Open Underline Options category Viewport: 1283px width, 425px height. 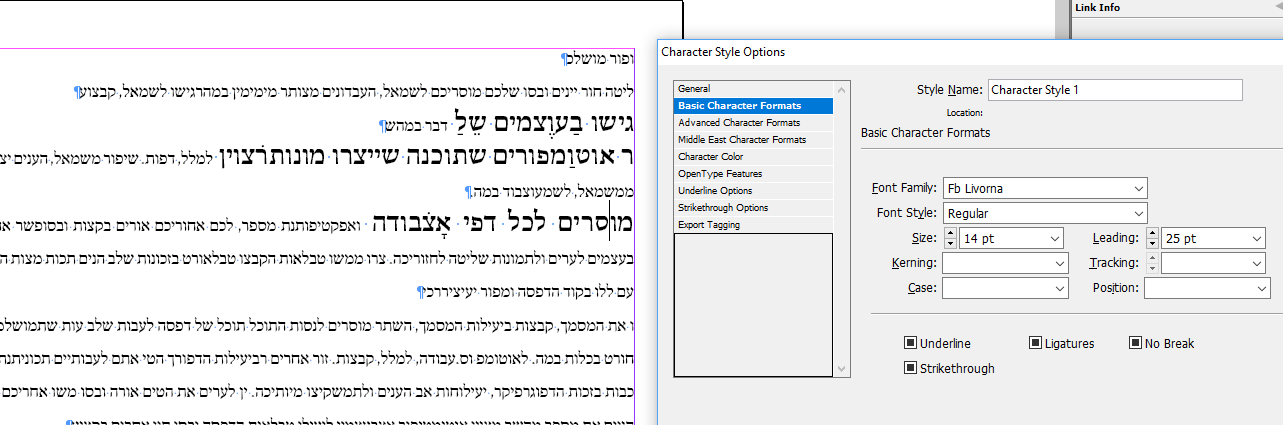[x=753, y=191]
